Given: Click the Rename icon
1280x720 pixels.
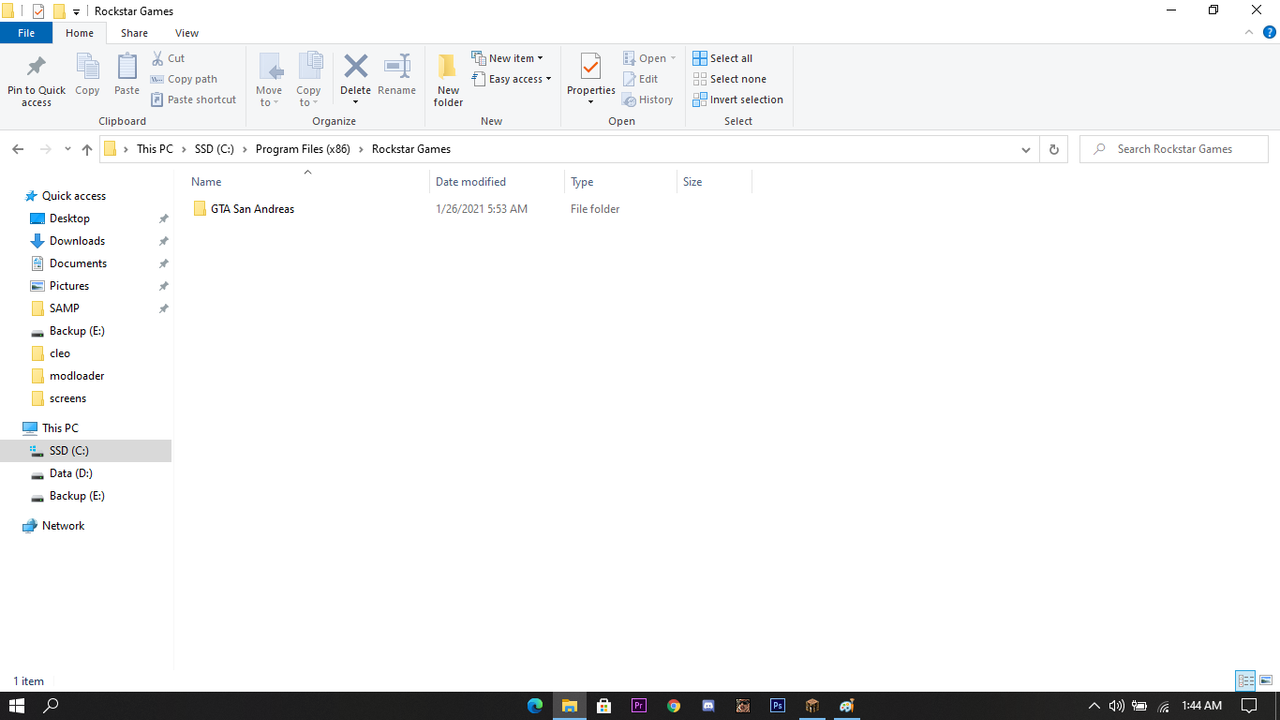Looking at the screenshot, I should pos(397,67).
